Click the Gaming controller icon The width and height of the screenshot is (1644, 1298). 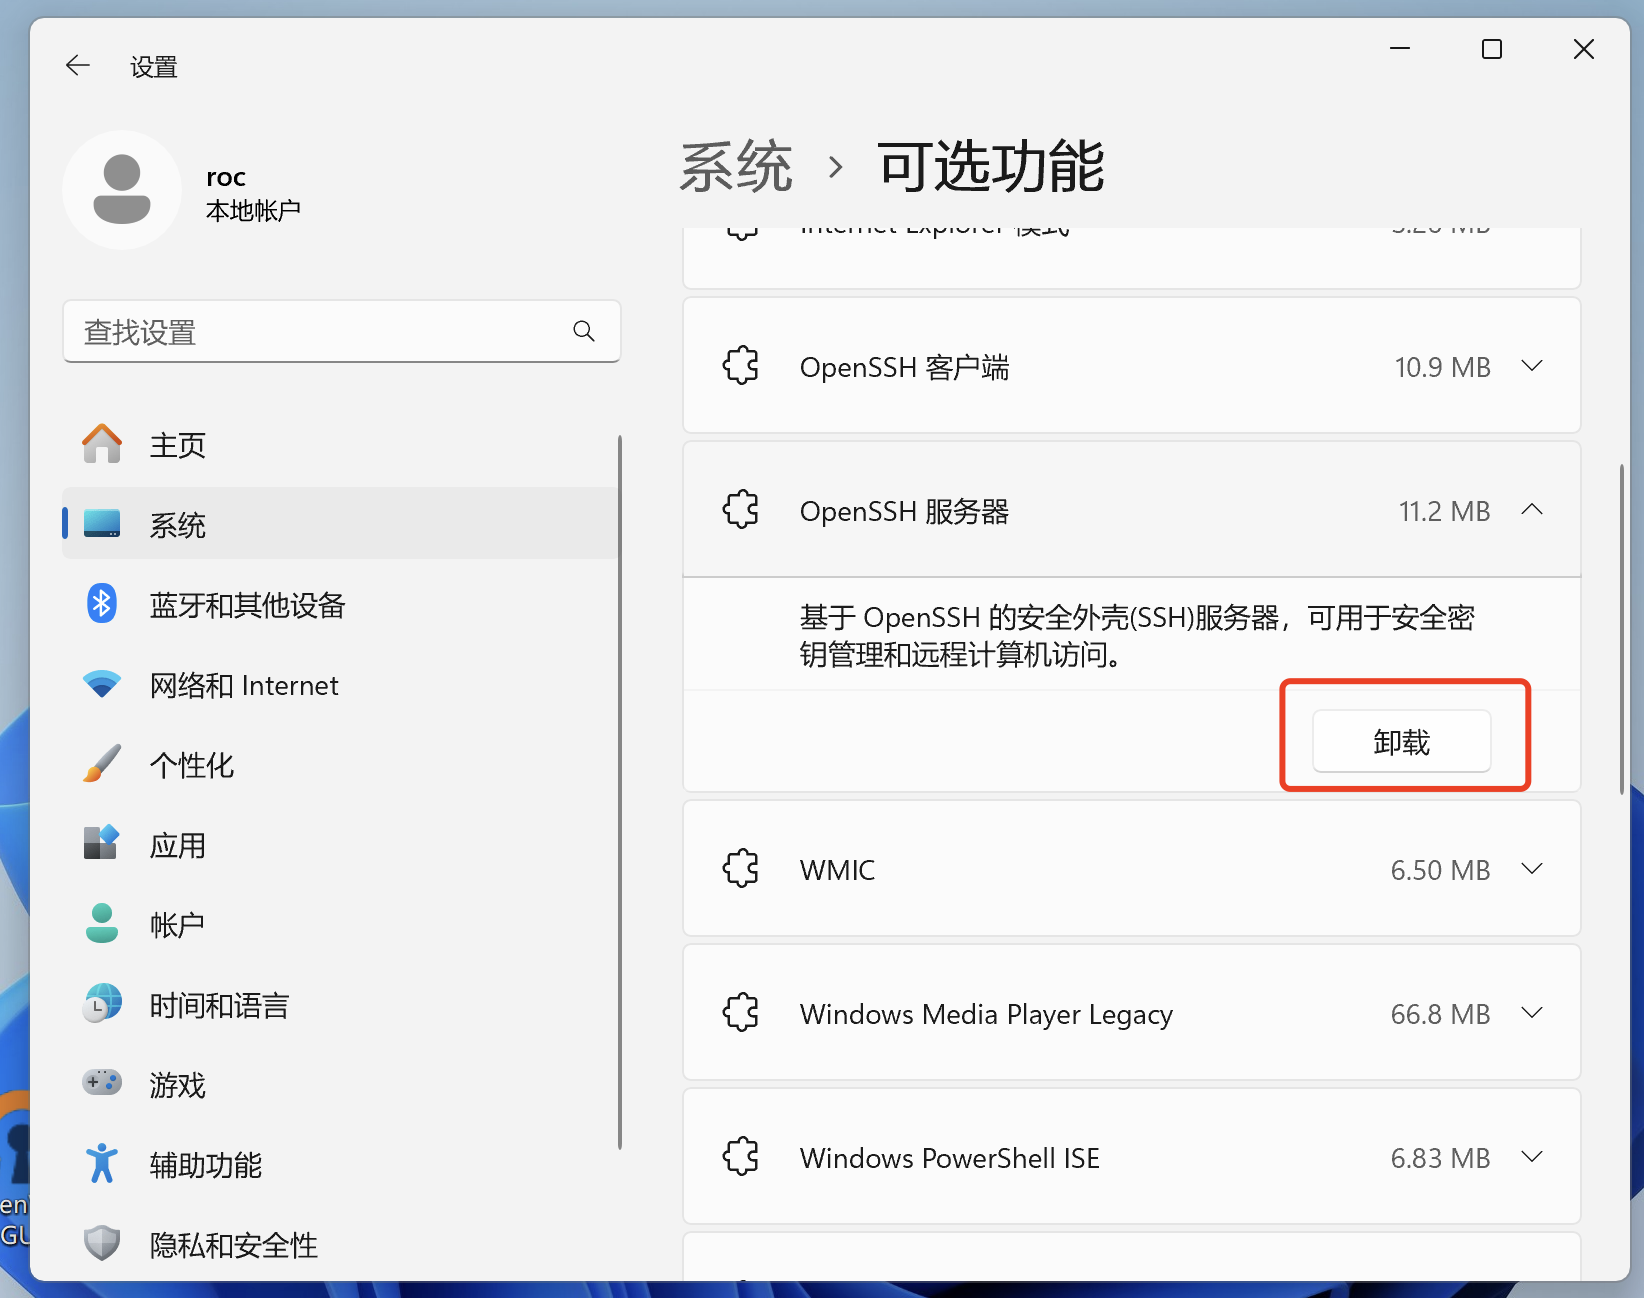click(x=102, y=1083)
